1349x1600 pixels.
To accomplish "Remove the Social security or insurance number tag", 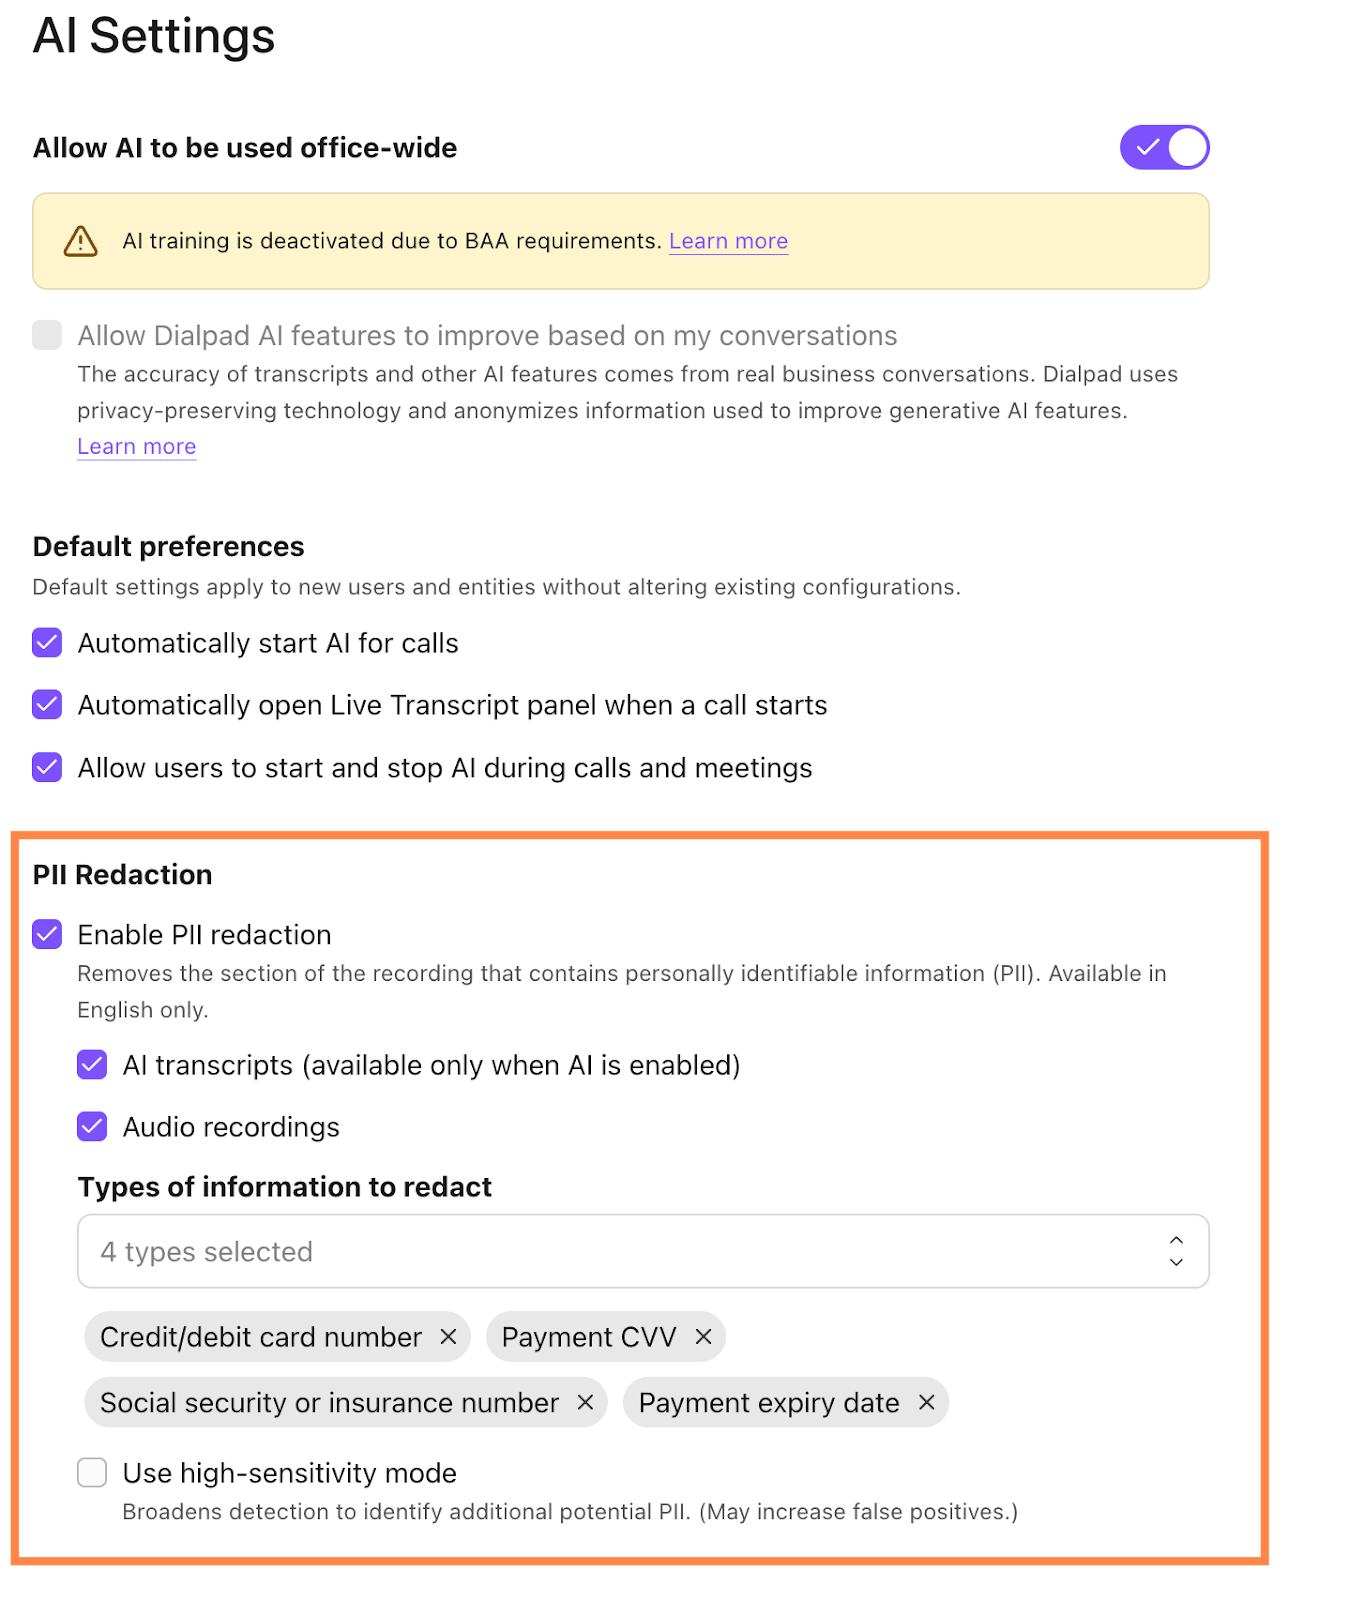I will (587, 1402).
